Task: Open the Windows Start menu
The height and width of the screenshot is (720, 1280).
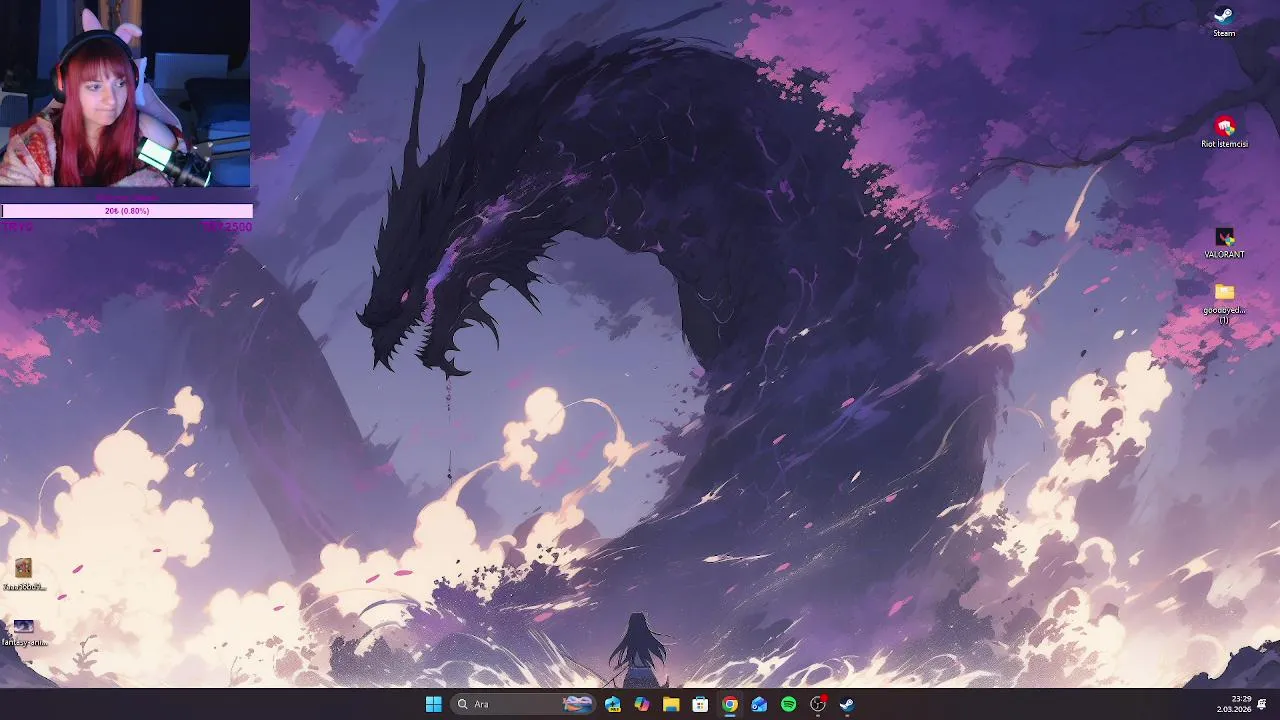Action: coord(433,704)
